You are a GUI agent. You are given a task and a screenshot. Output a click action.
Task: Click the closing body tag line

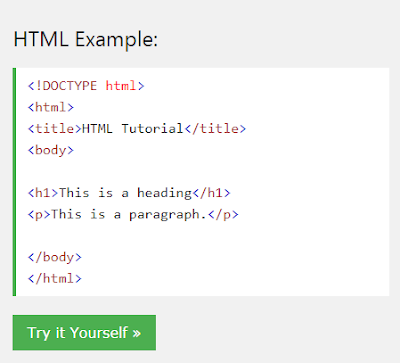55,257
